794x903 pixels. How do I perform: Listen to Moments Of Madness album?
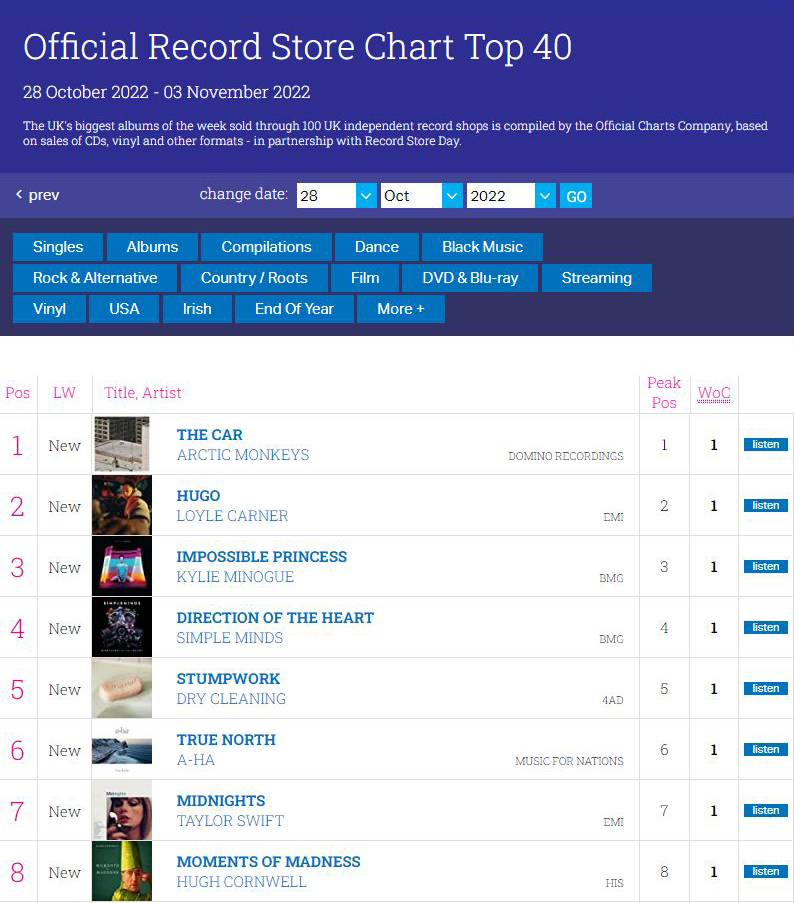[x=765, y=872]
